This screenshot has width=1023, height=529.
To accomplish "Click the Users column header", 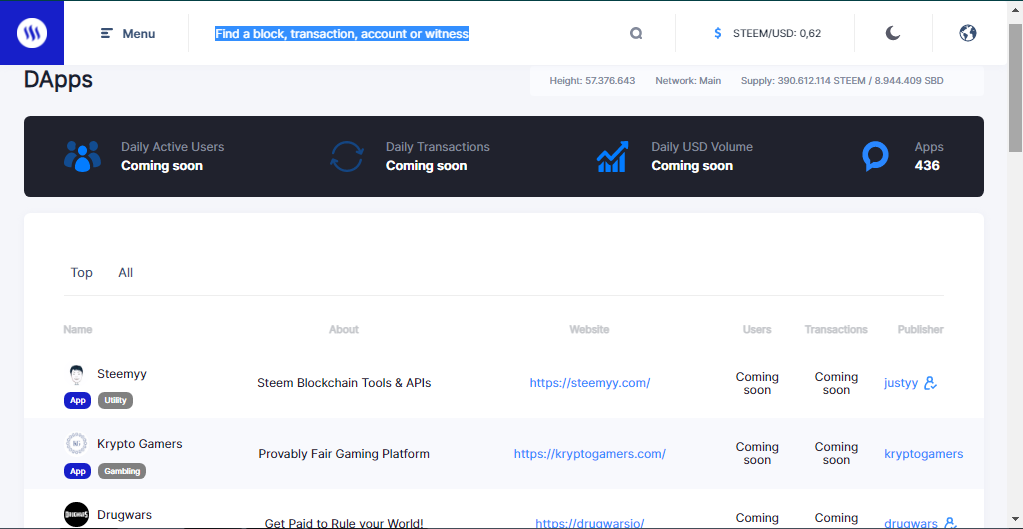I will pyautogui.click(x=757, y=329).
